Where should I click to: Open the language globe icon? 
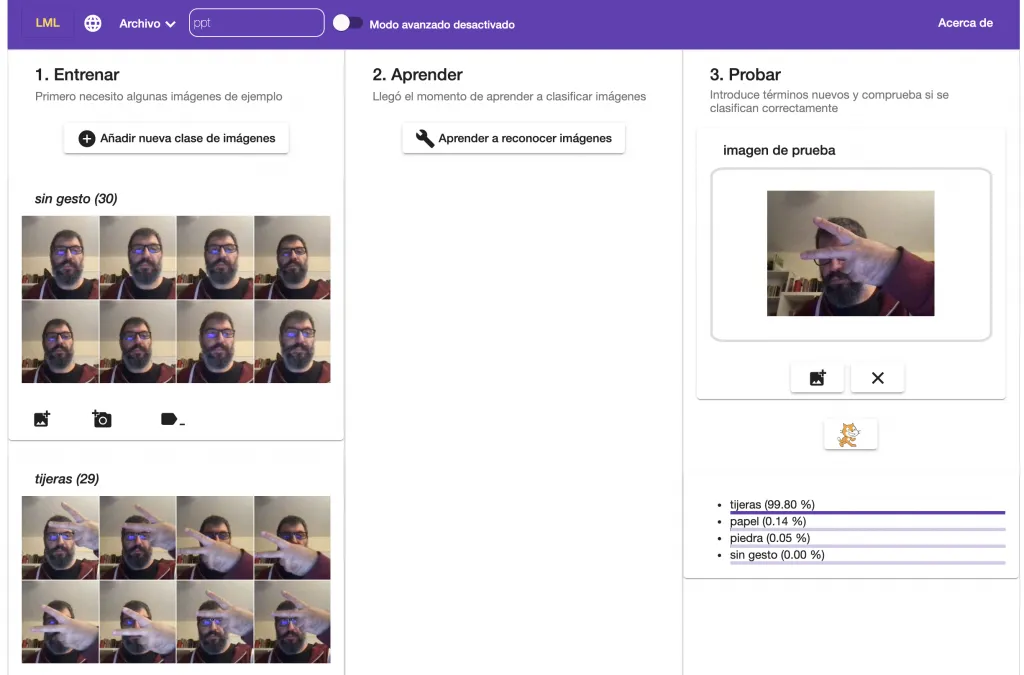pos(93,23)
